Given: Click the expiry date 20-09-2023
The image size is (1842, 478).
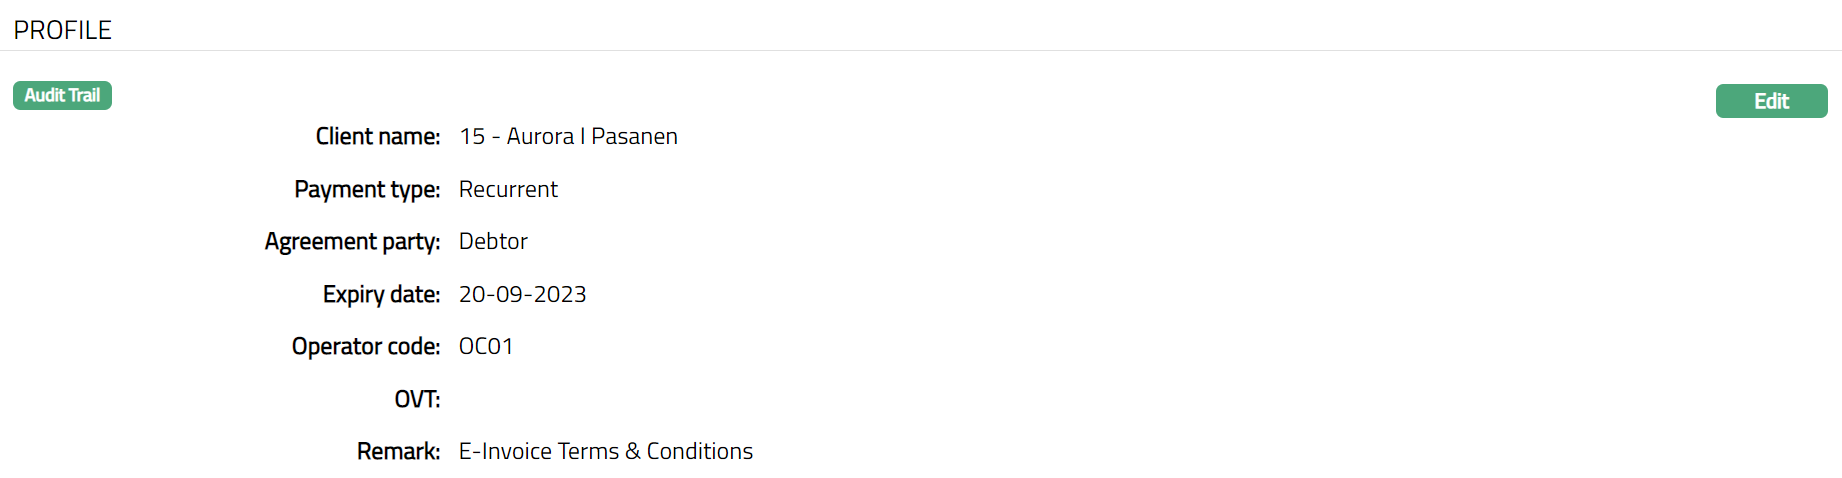Looking at the screenshot, I should [x=522, y=295].
